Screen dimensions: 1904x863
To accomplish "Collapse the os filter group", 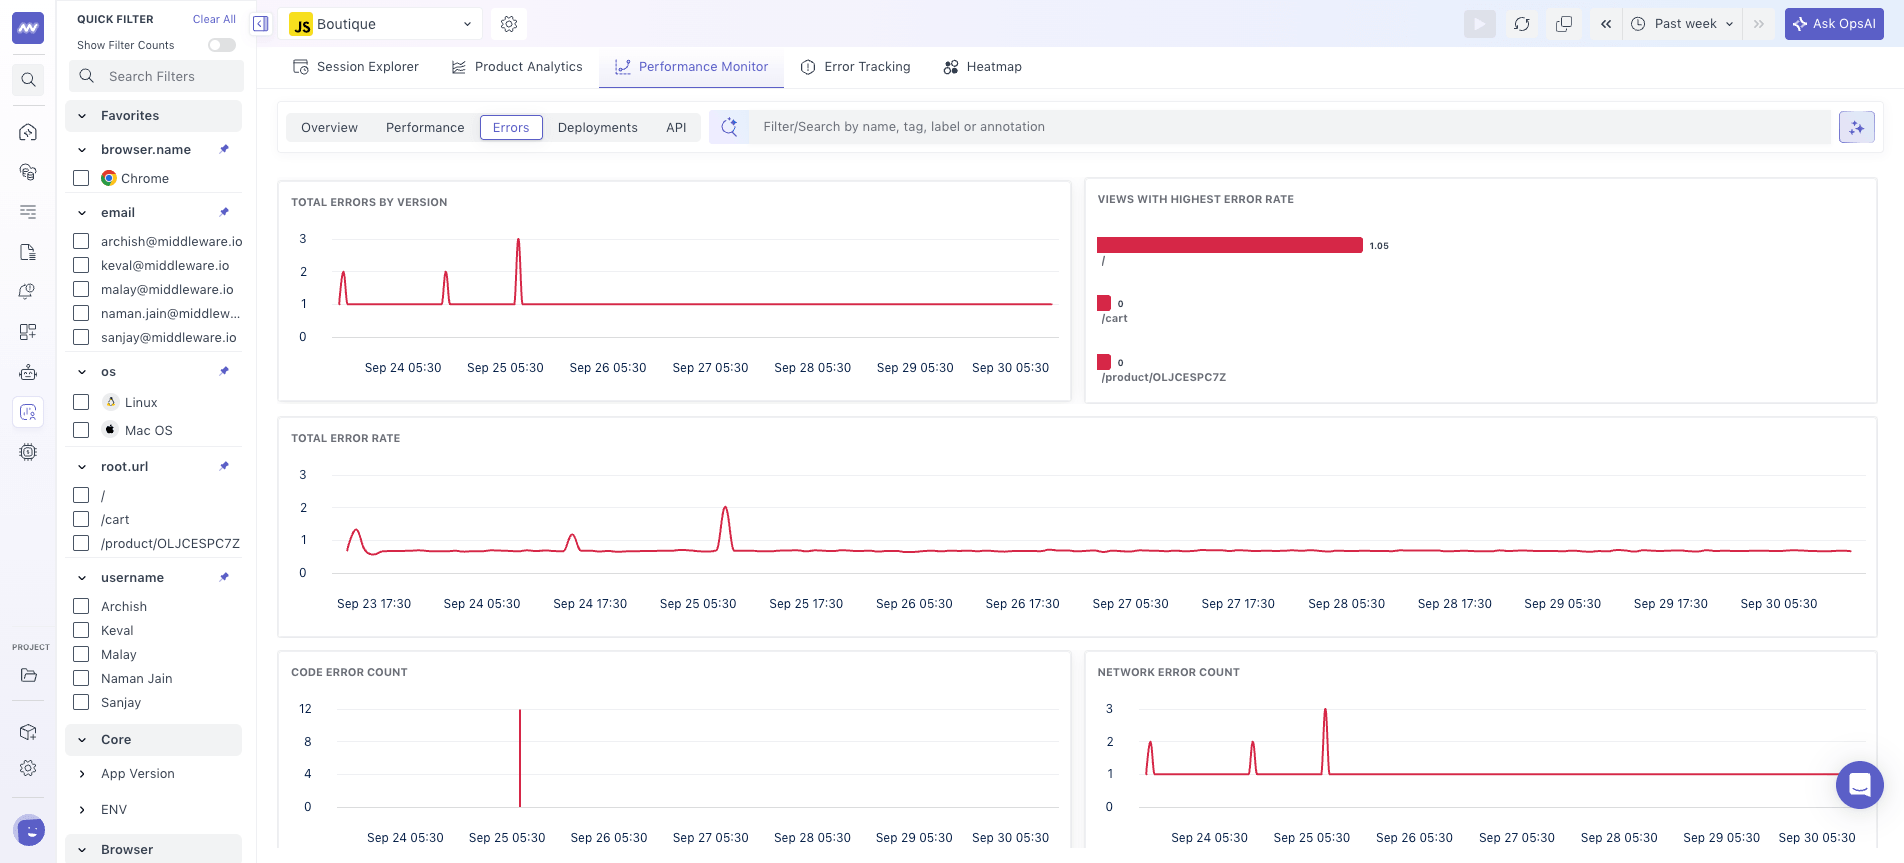I will [82, 372].
